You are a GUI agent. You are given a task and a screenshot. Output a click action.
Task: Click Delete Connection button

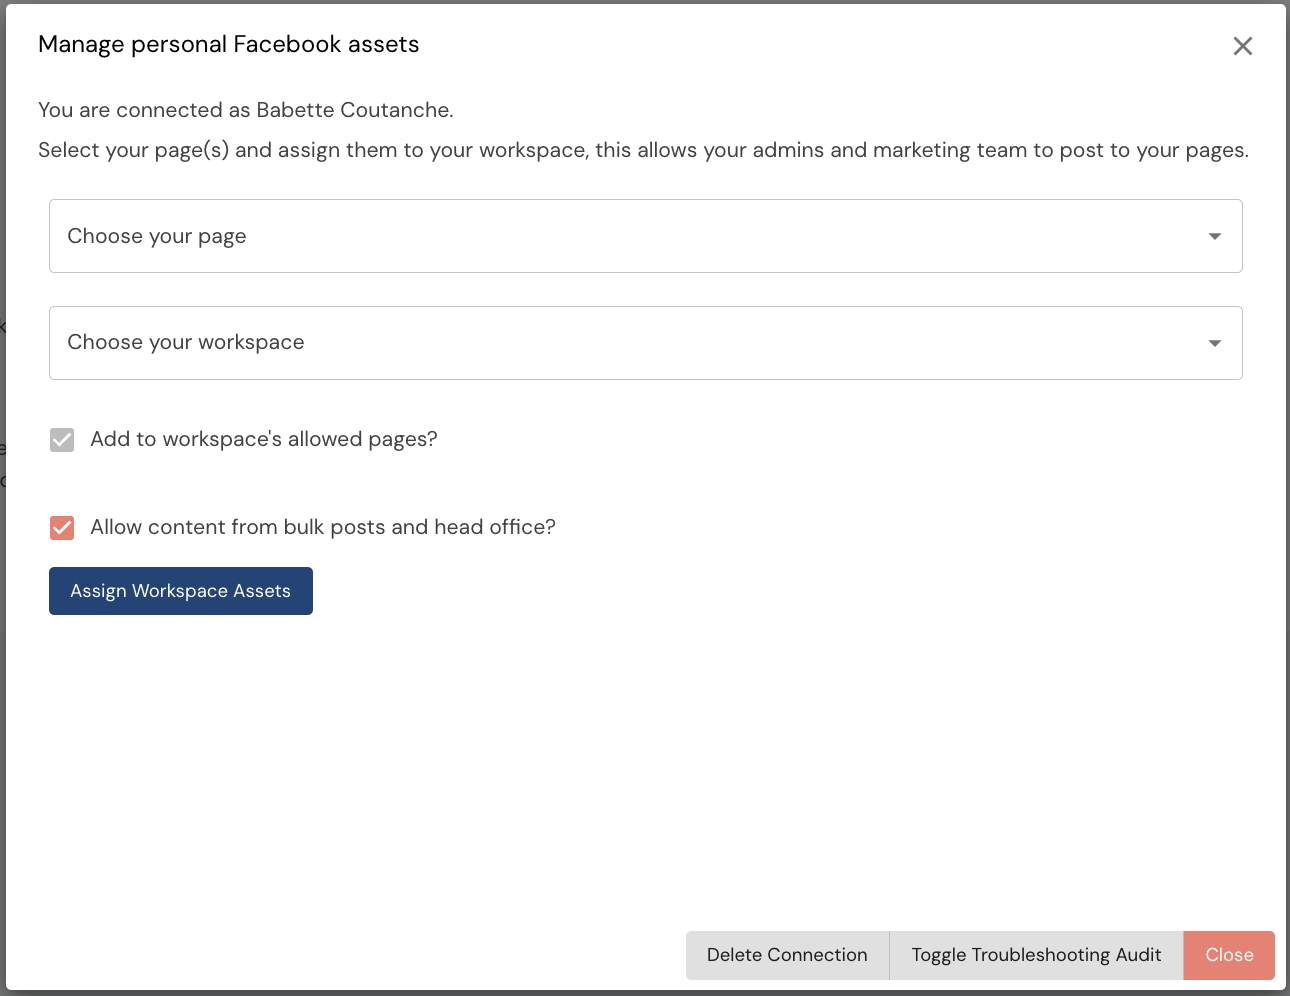(787, 955)
